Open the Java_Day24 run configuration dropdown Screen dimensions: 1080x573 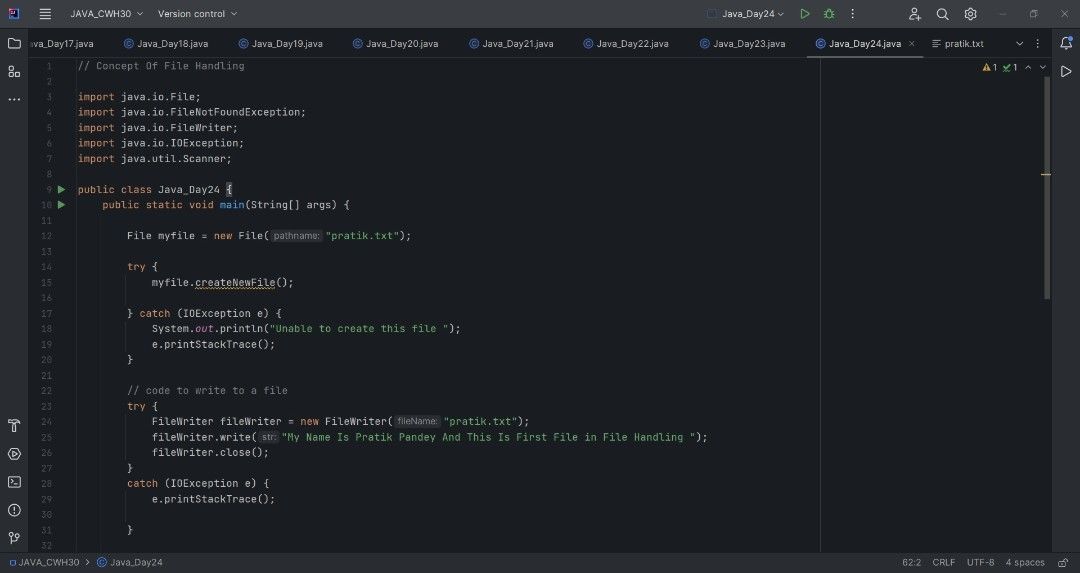[746, 14]
